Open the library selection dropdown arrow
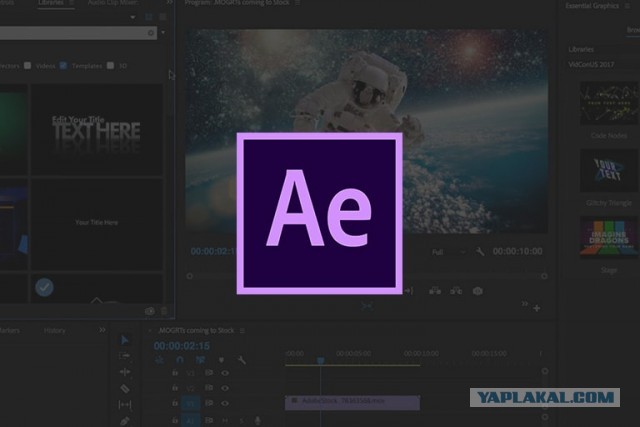This screenshot has width=640, height=427. (133, 17)
